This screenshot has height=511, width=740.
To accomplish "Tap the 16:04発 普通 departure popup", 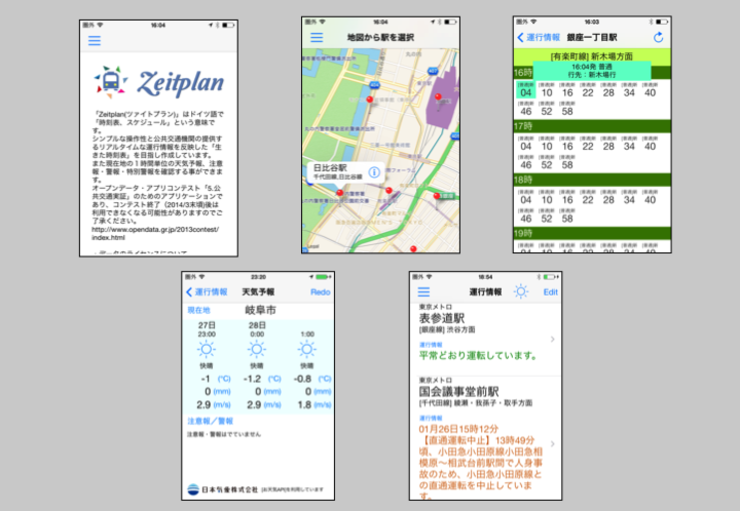I will point(592,70).
